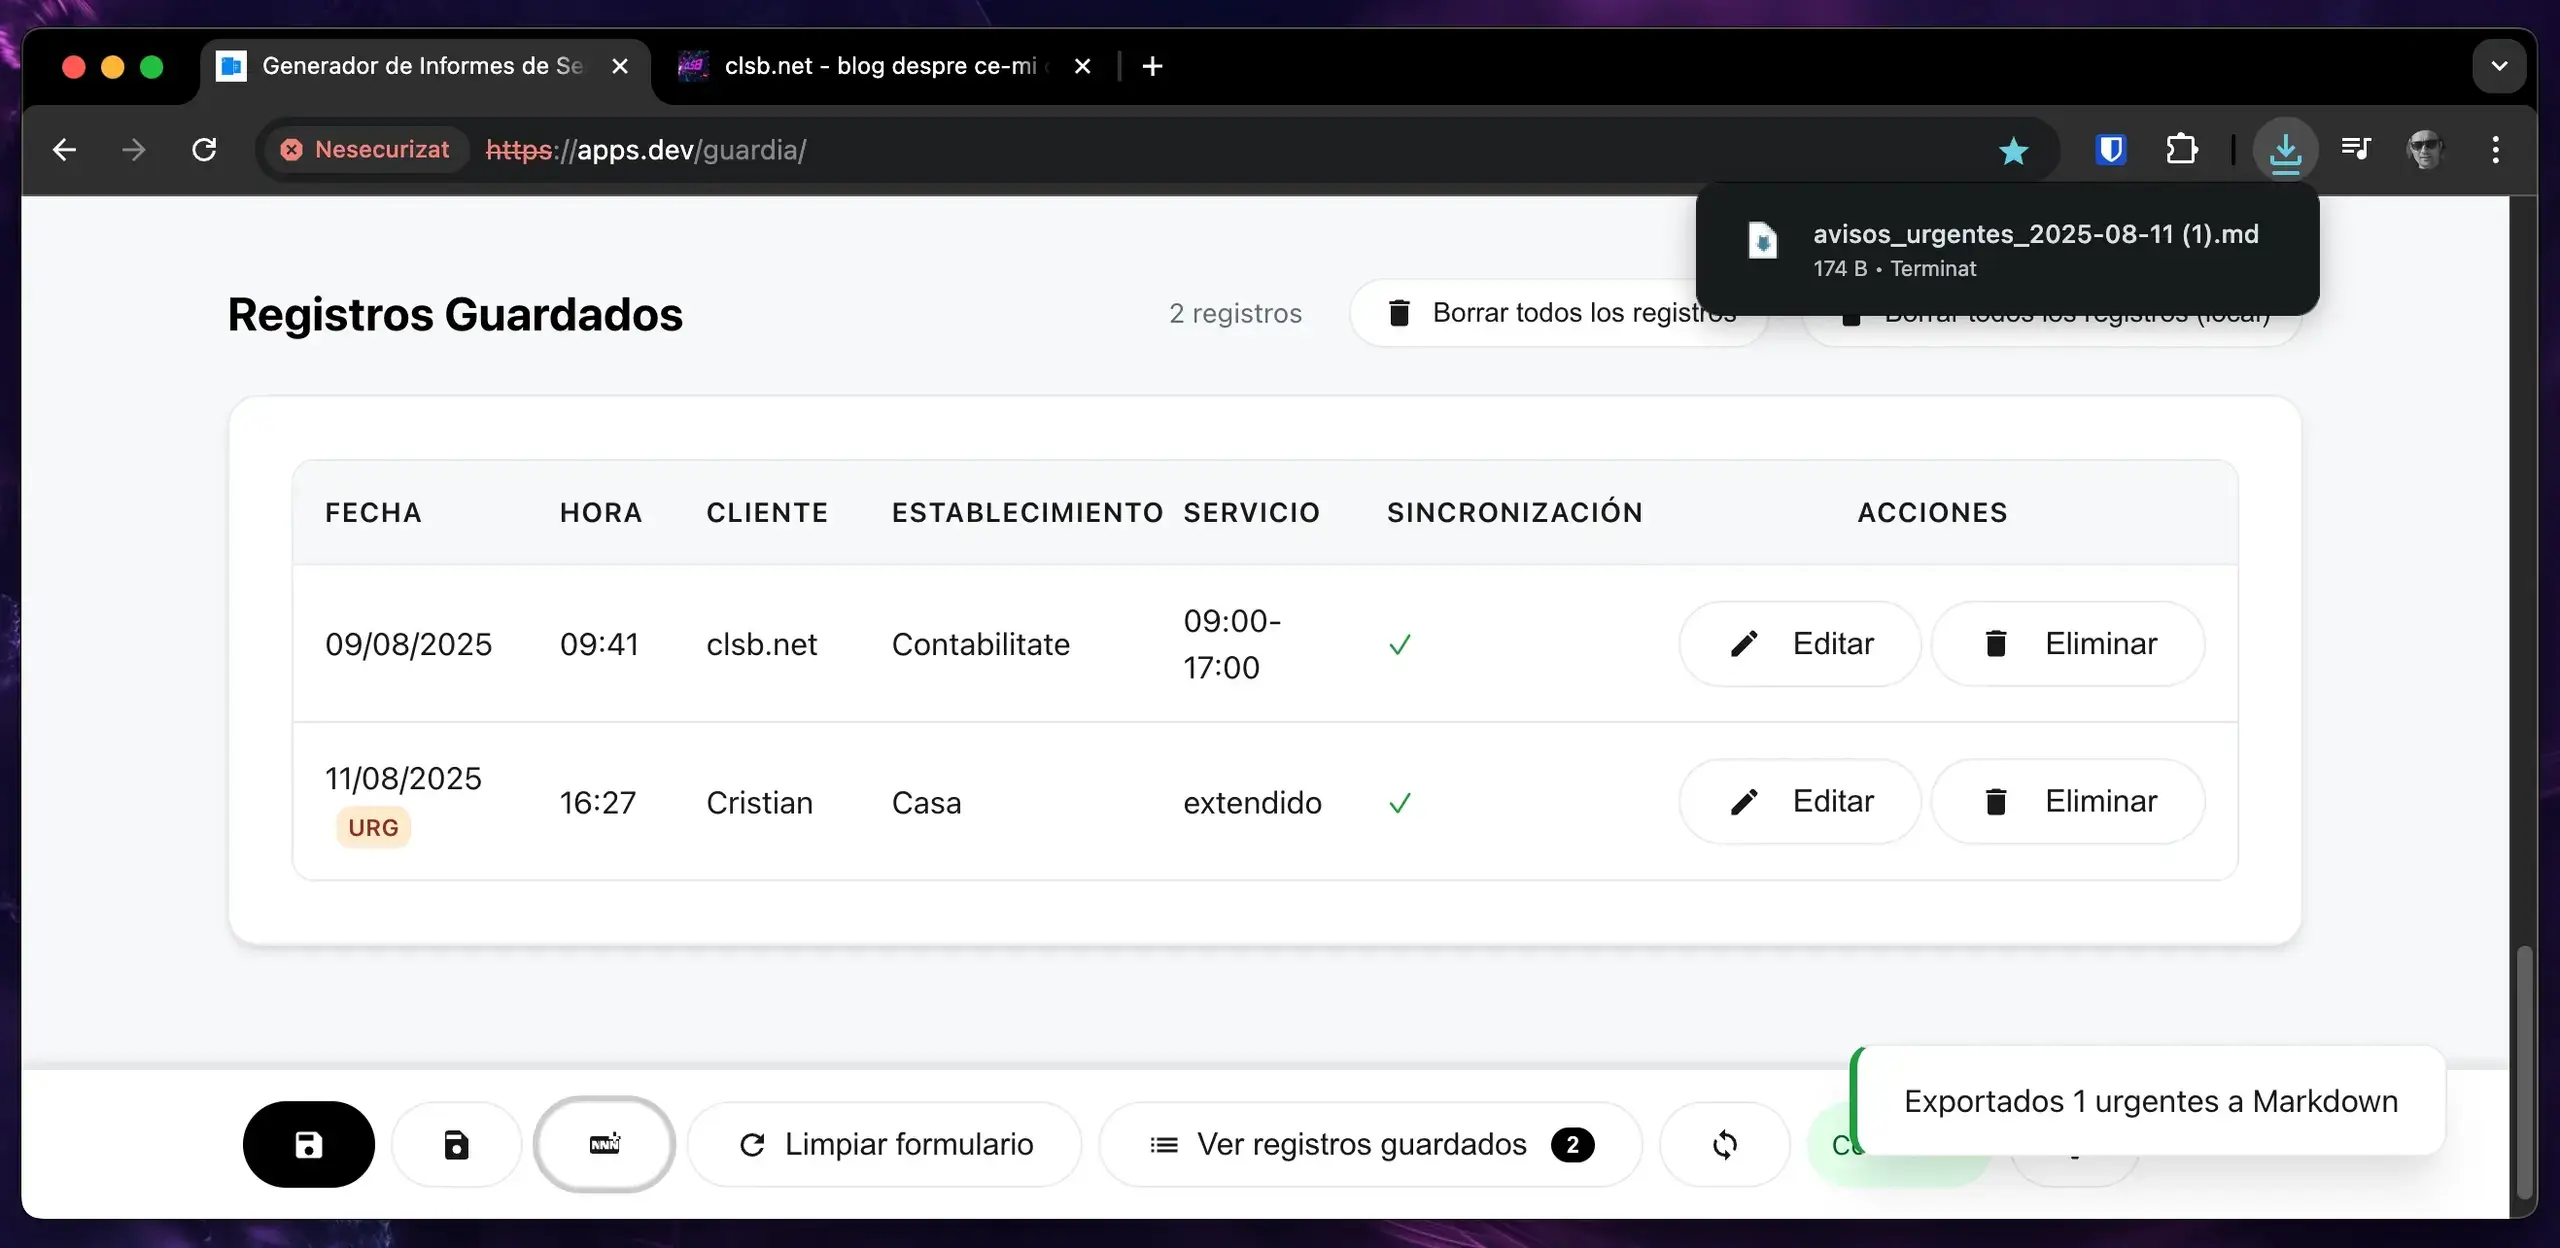The image size is (2560, 1248).
Task: Delete the clsb.net record with Eliminar
Action: pos(2068,643)
